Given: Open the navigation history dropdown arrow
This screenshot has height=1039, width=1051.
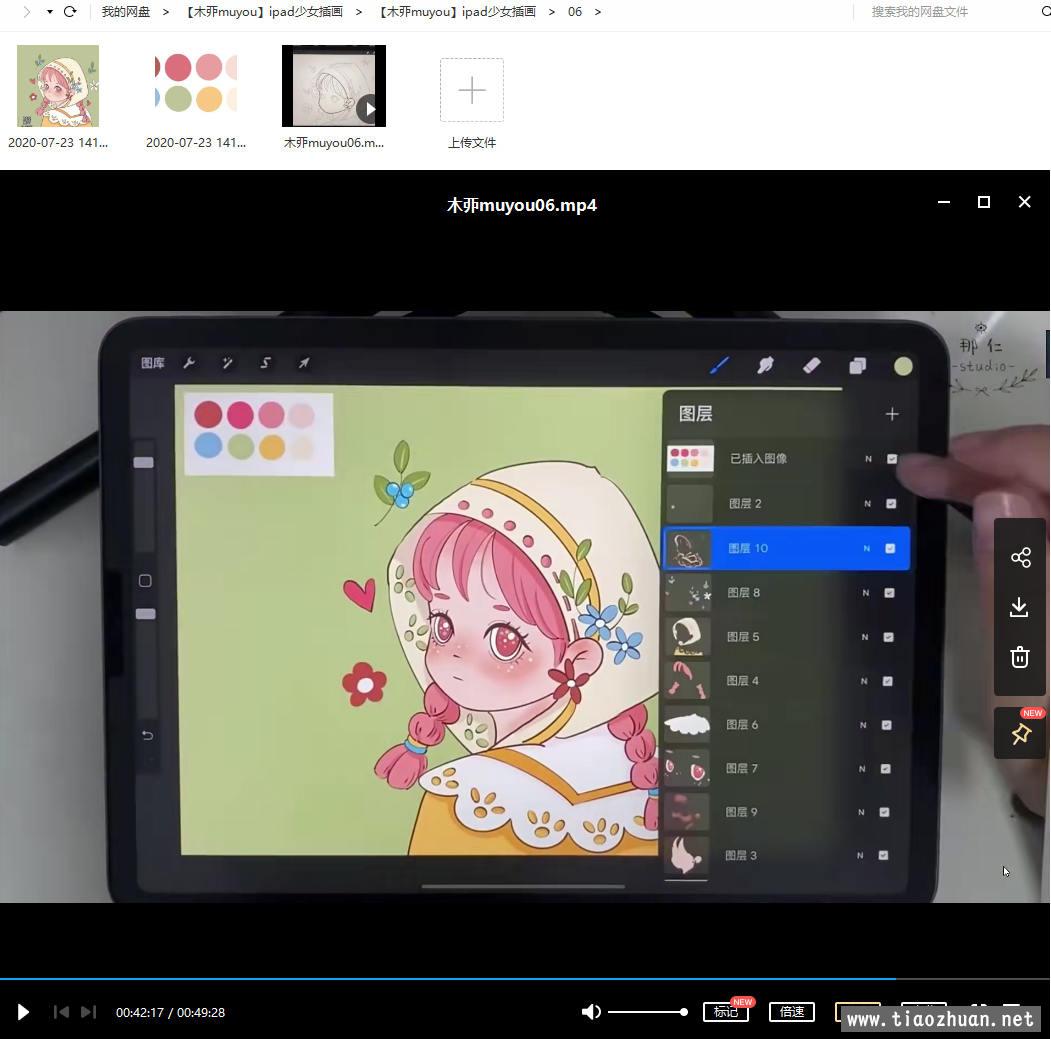Looking at the screenshot, I should [x=49, y=12].
